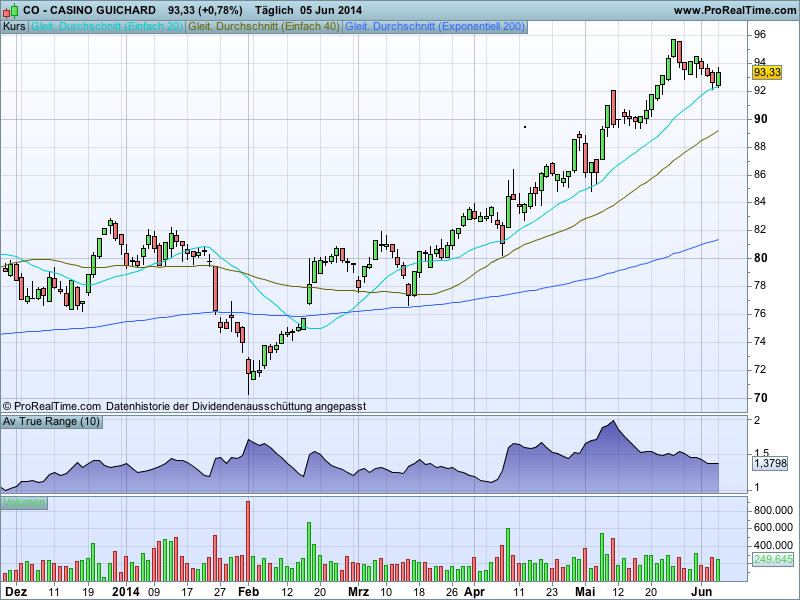Click the ATR axis value 2
800x600 pixels.
[x=757, y=420]
